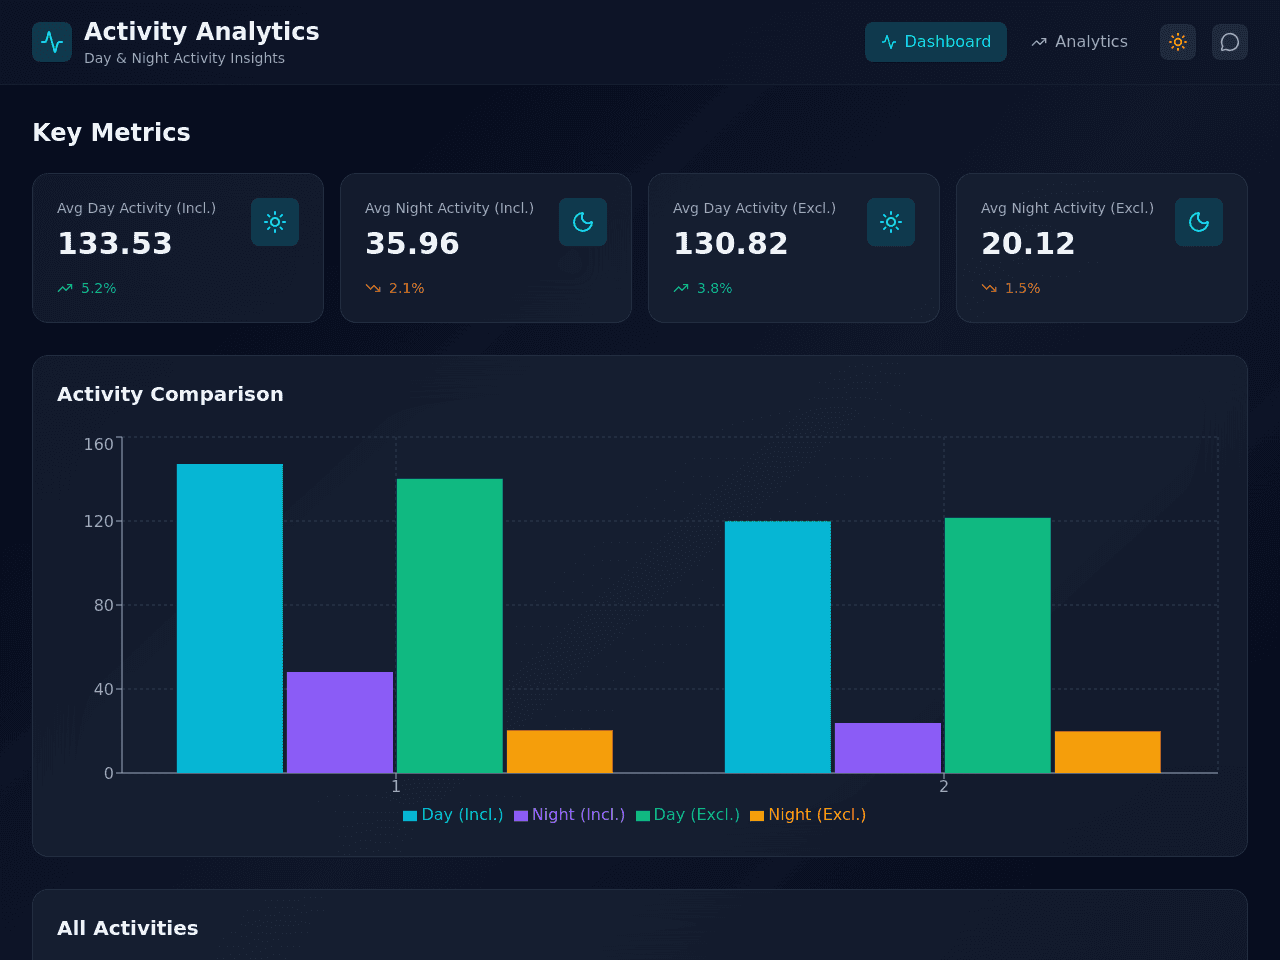Select the 130.82 metric value
Viewport: 1280px width, 960px height.
pyautogui.click(x=731, y=244)
